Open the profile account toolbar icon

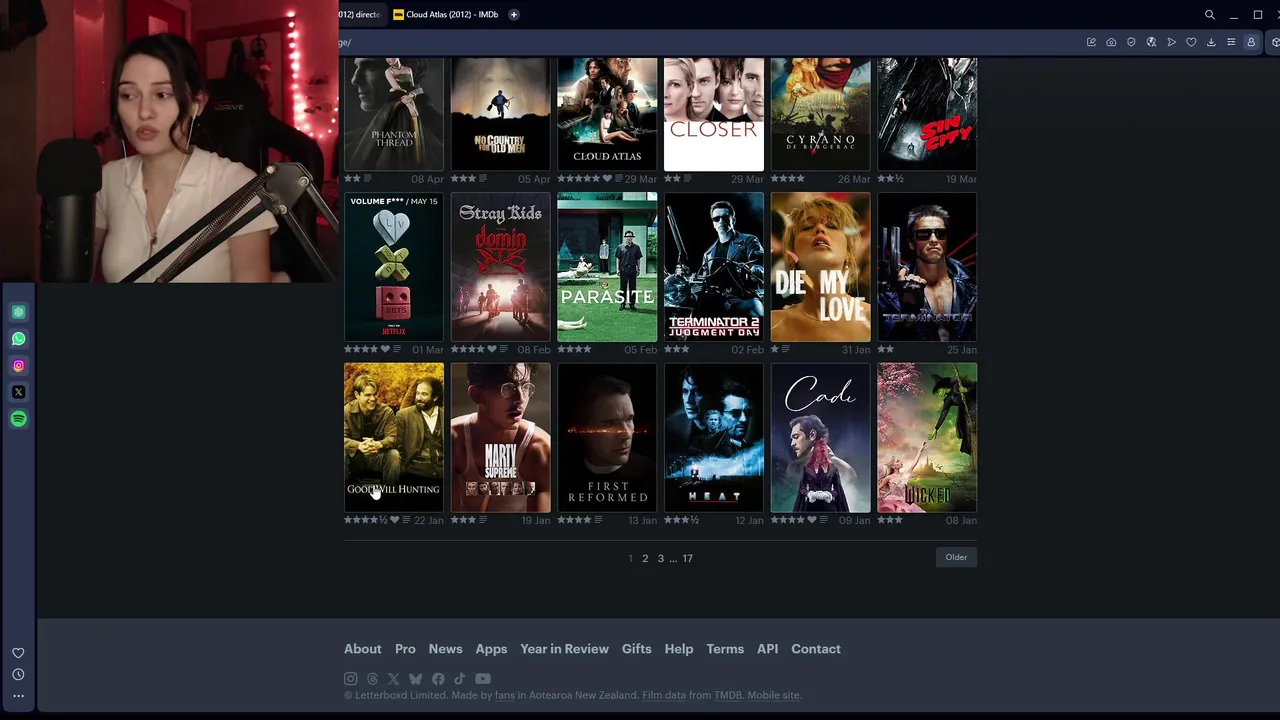(1251, 42)
